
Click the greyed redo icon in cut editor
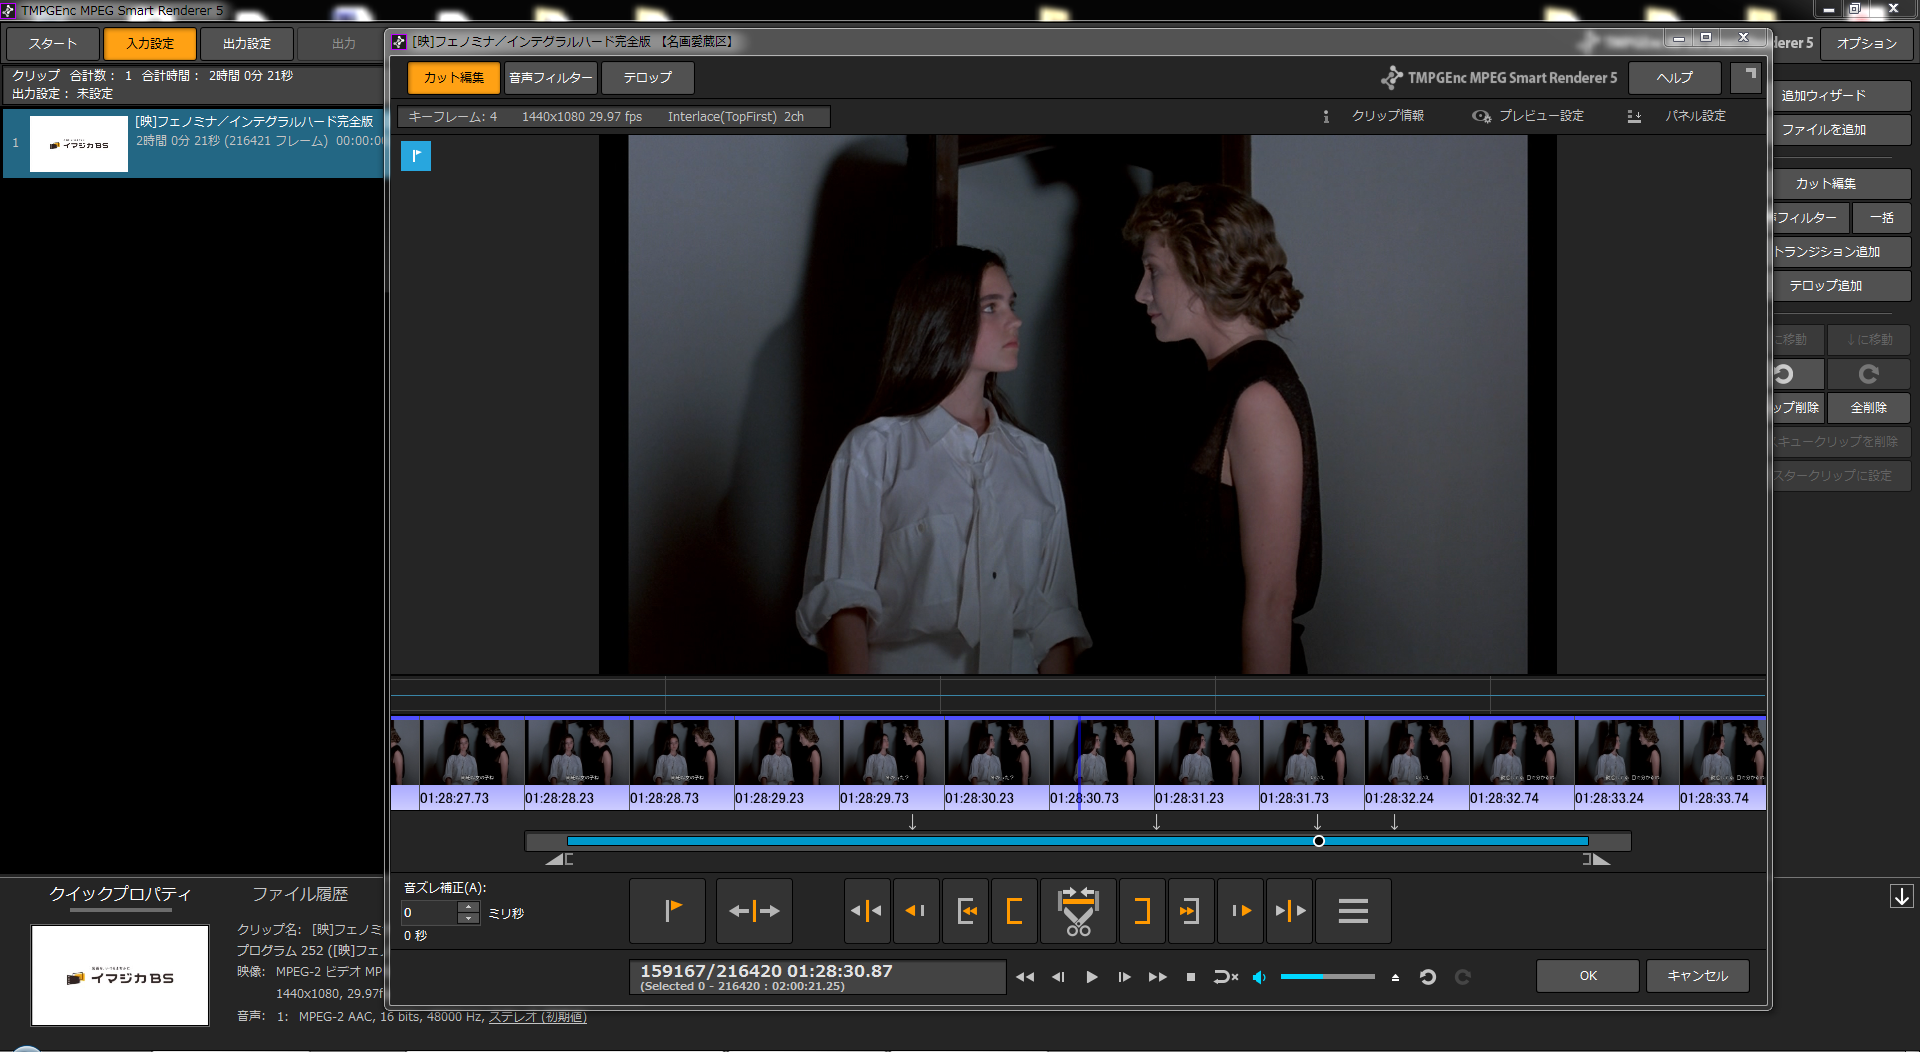[x=1463, y=977]
